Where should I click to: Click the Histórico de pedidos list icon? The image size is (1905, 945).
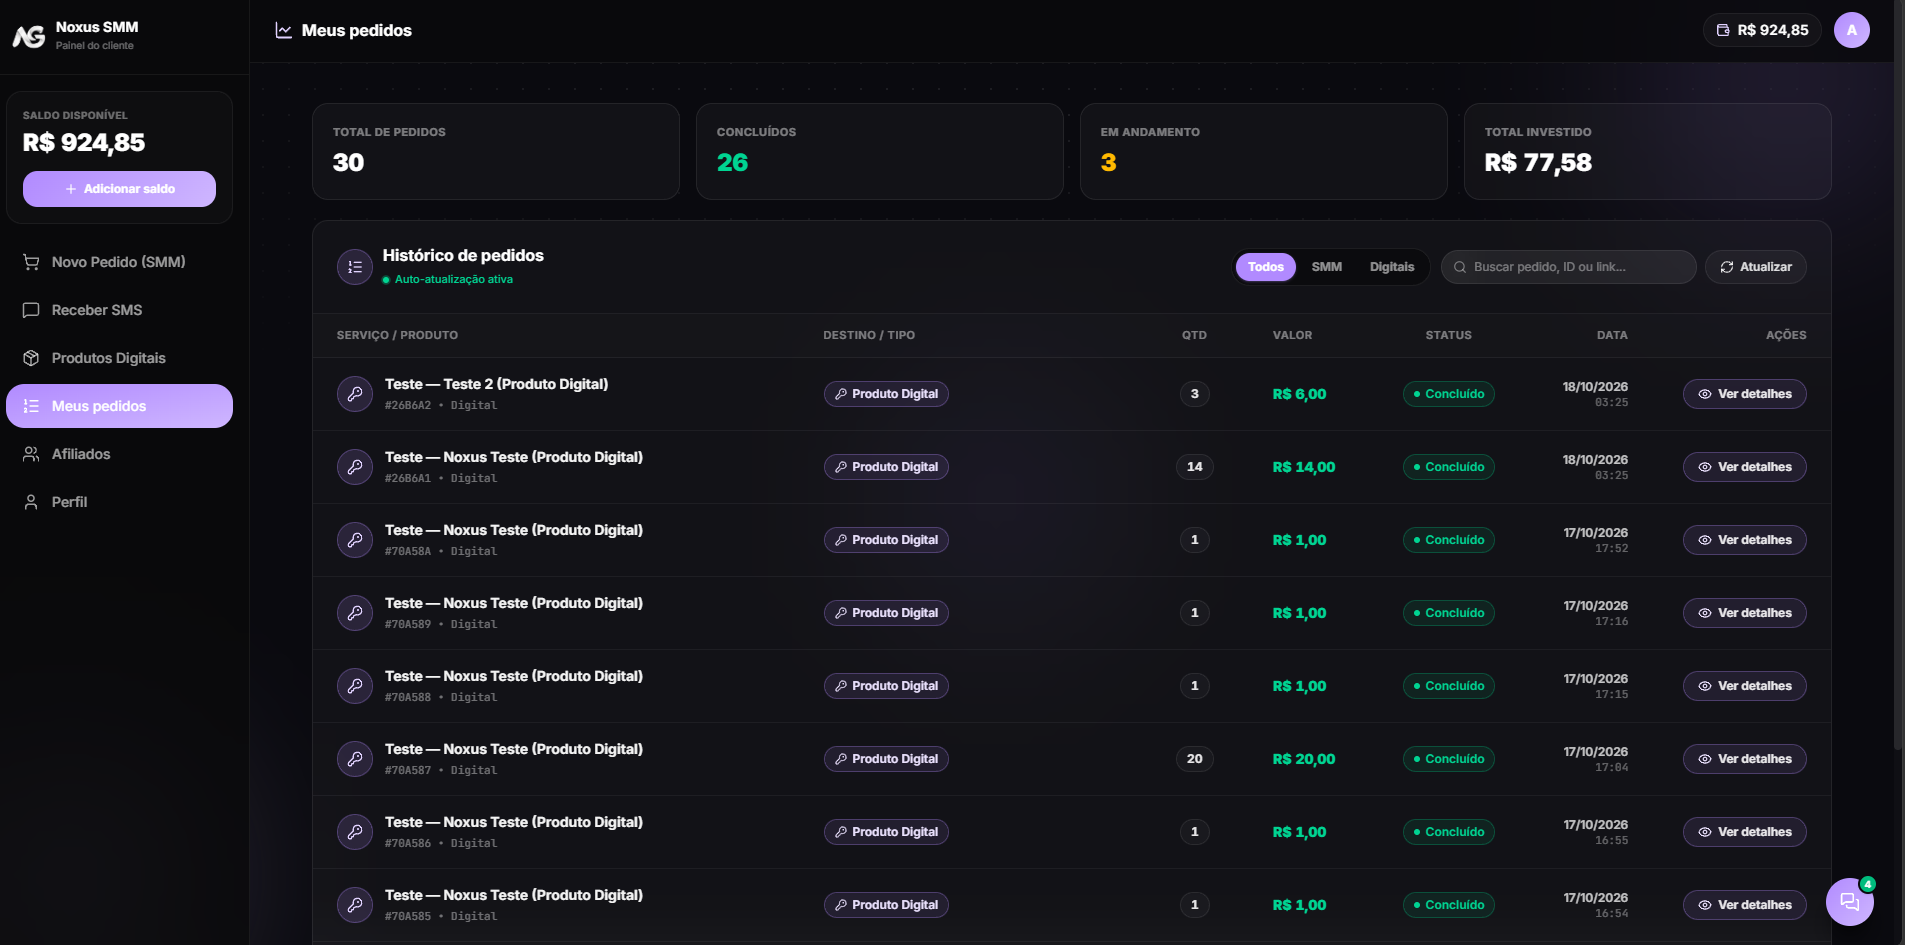click(x=355, y=267)
